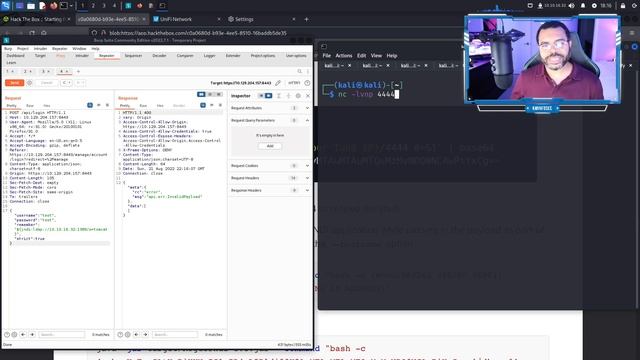This screenshot has width=640, height=360.
Task: Open Repeater send settings gear icon
Action: [x=29, y=83]
